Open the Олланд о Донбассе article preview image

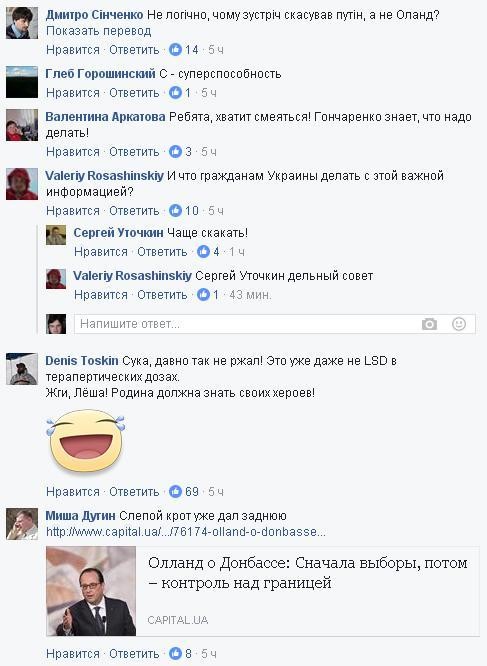[x=91, y=591]
